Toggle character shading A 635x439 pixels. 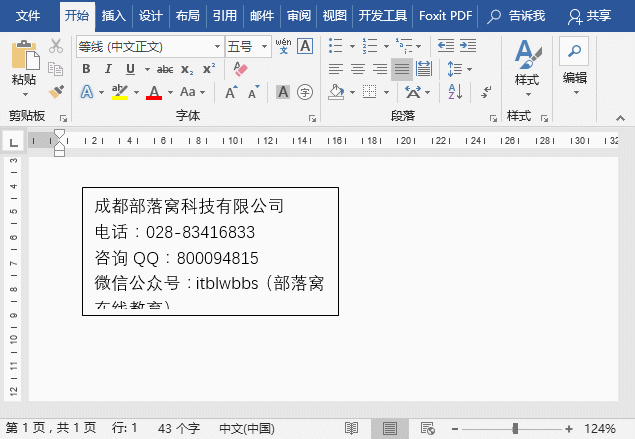point(283,92)
